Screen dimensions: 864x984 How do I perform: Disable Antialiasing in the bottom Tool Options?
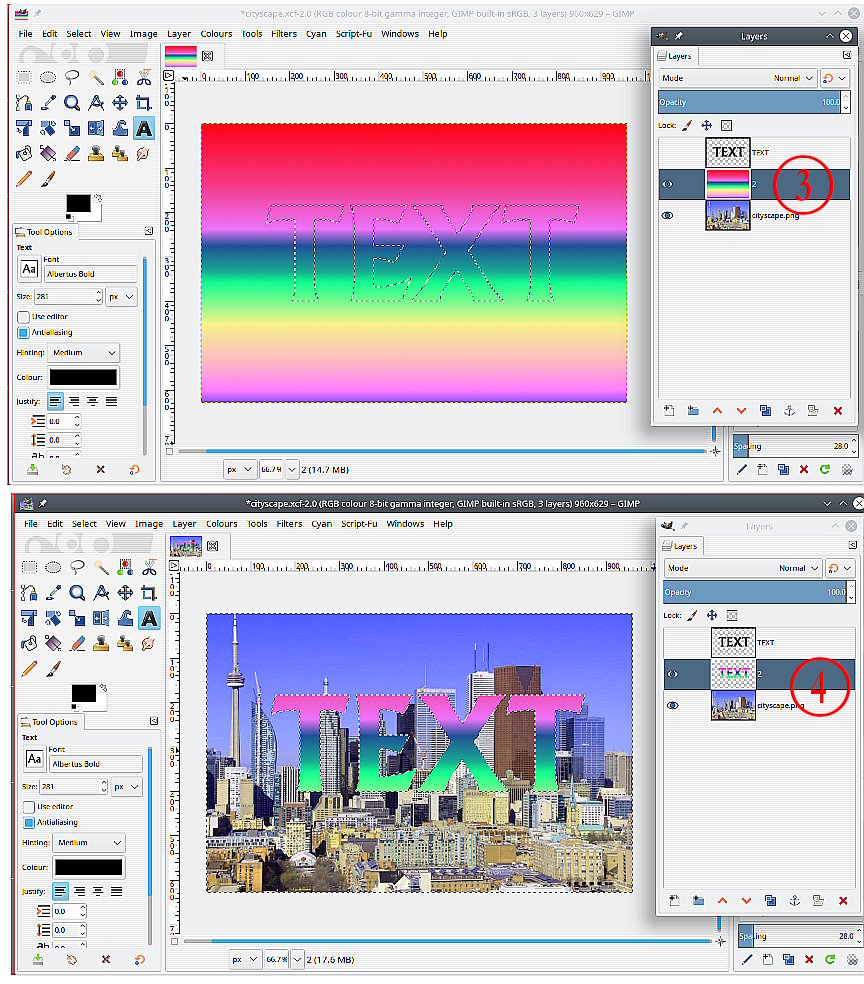point(30,822)
